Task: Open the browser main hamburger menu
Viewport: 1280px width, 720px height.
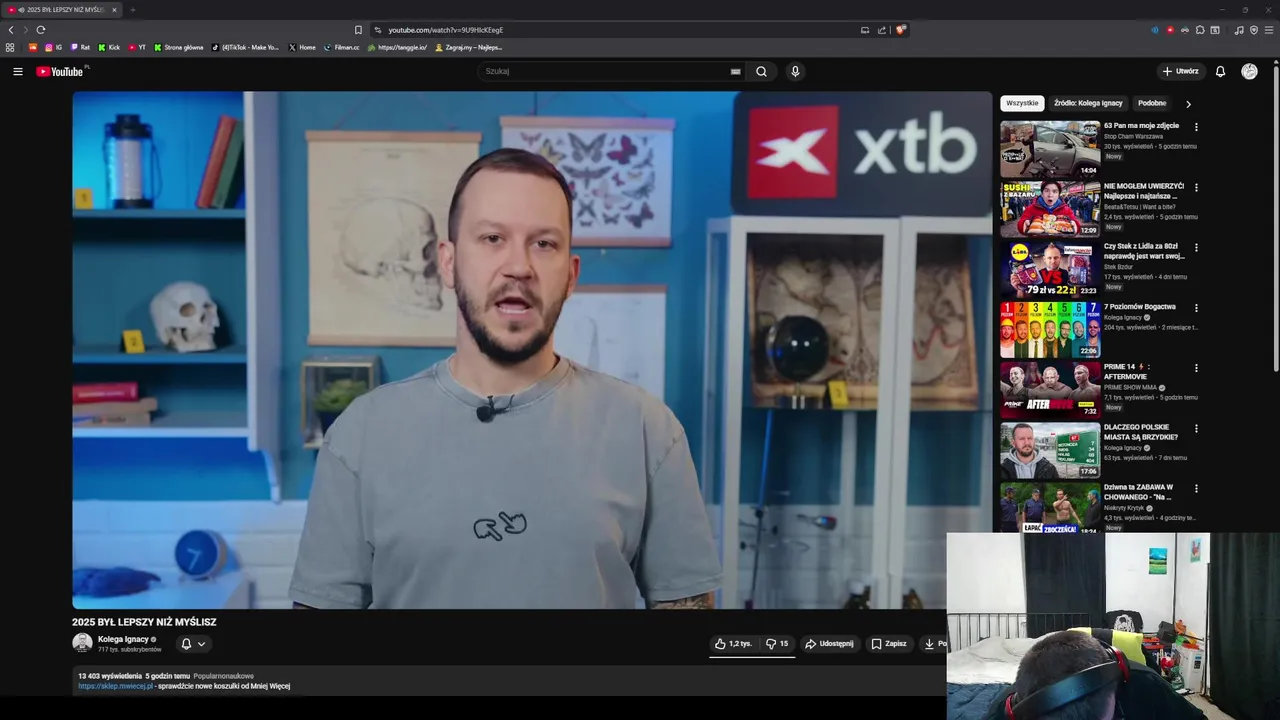Action: [x=1269, y=30]
